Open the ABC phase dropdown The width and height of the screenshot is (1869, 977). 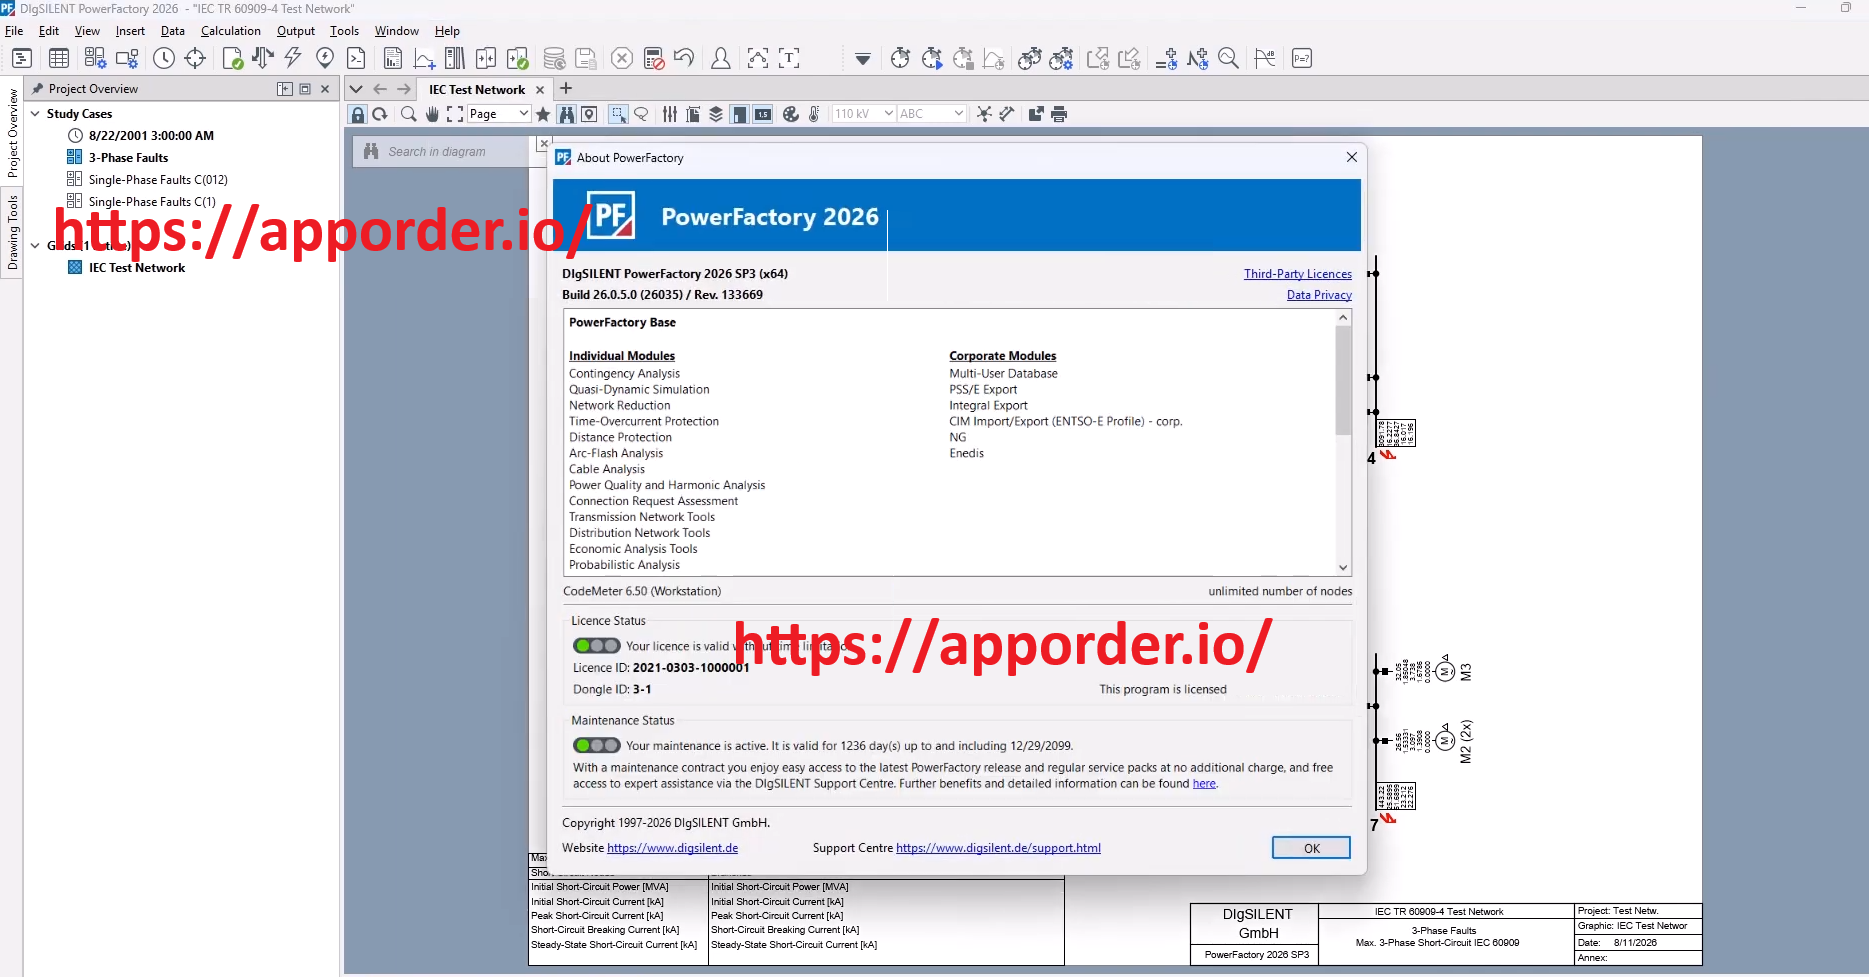tap(931, 114)
